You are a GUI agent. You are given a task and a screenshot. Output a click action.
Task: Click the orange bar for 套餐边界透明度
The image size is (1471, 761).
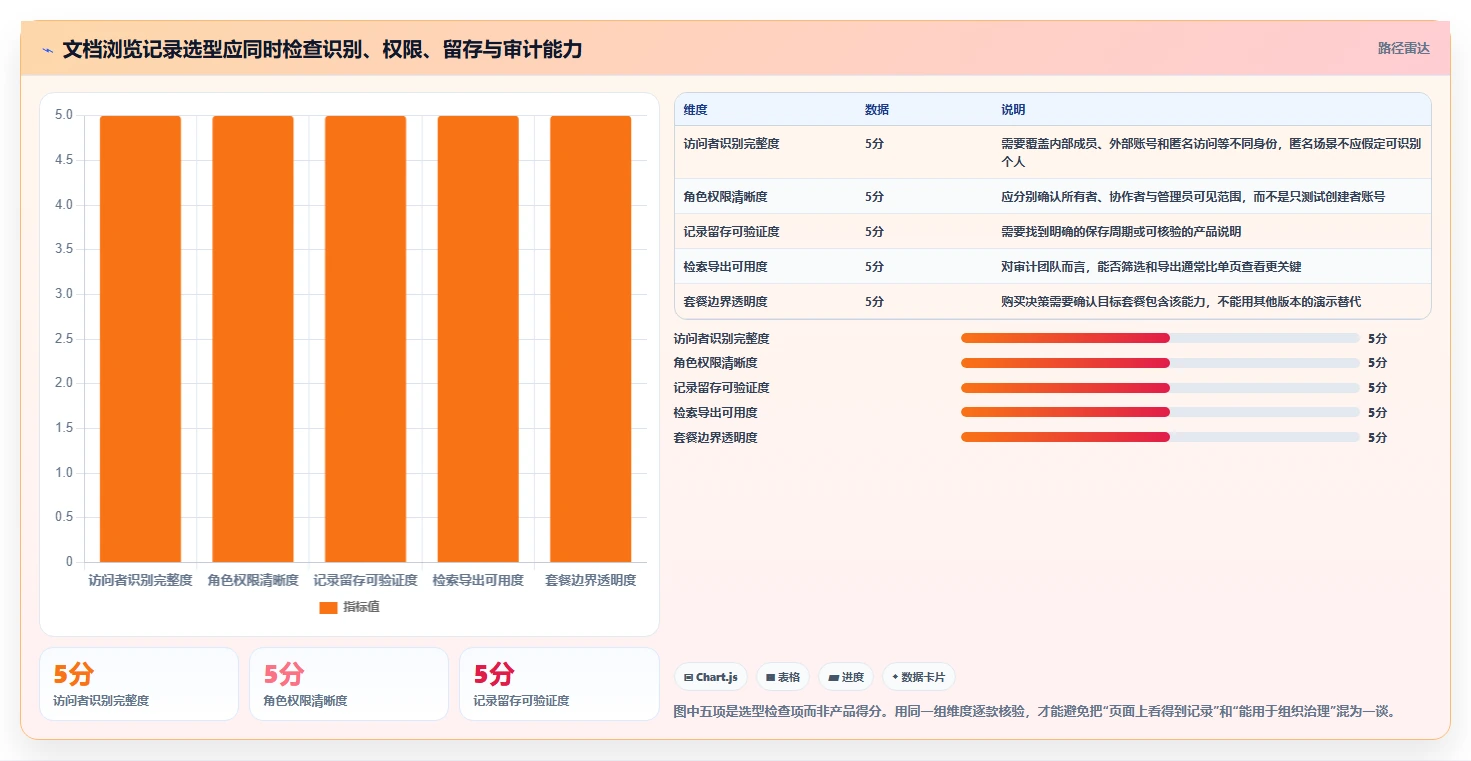click(591, 339)
